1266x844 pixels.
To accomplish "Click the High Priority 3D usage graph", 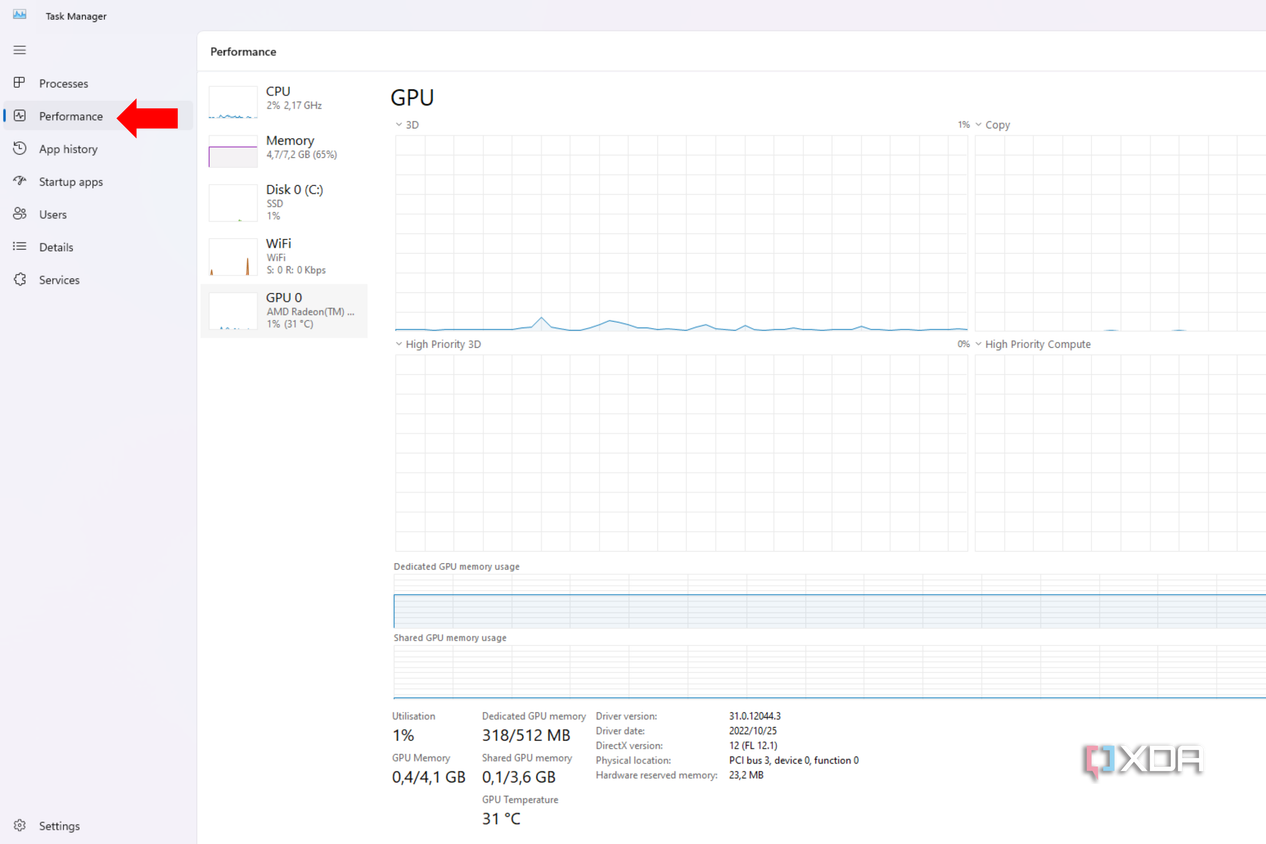I will (681, 453).
